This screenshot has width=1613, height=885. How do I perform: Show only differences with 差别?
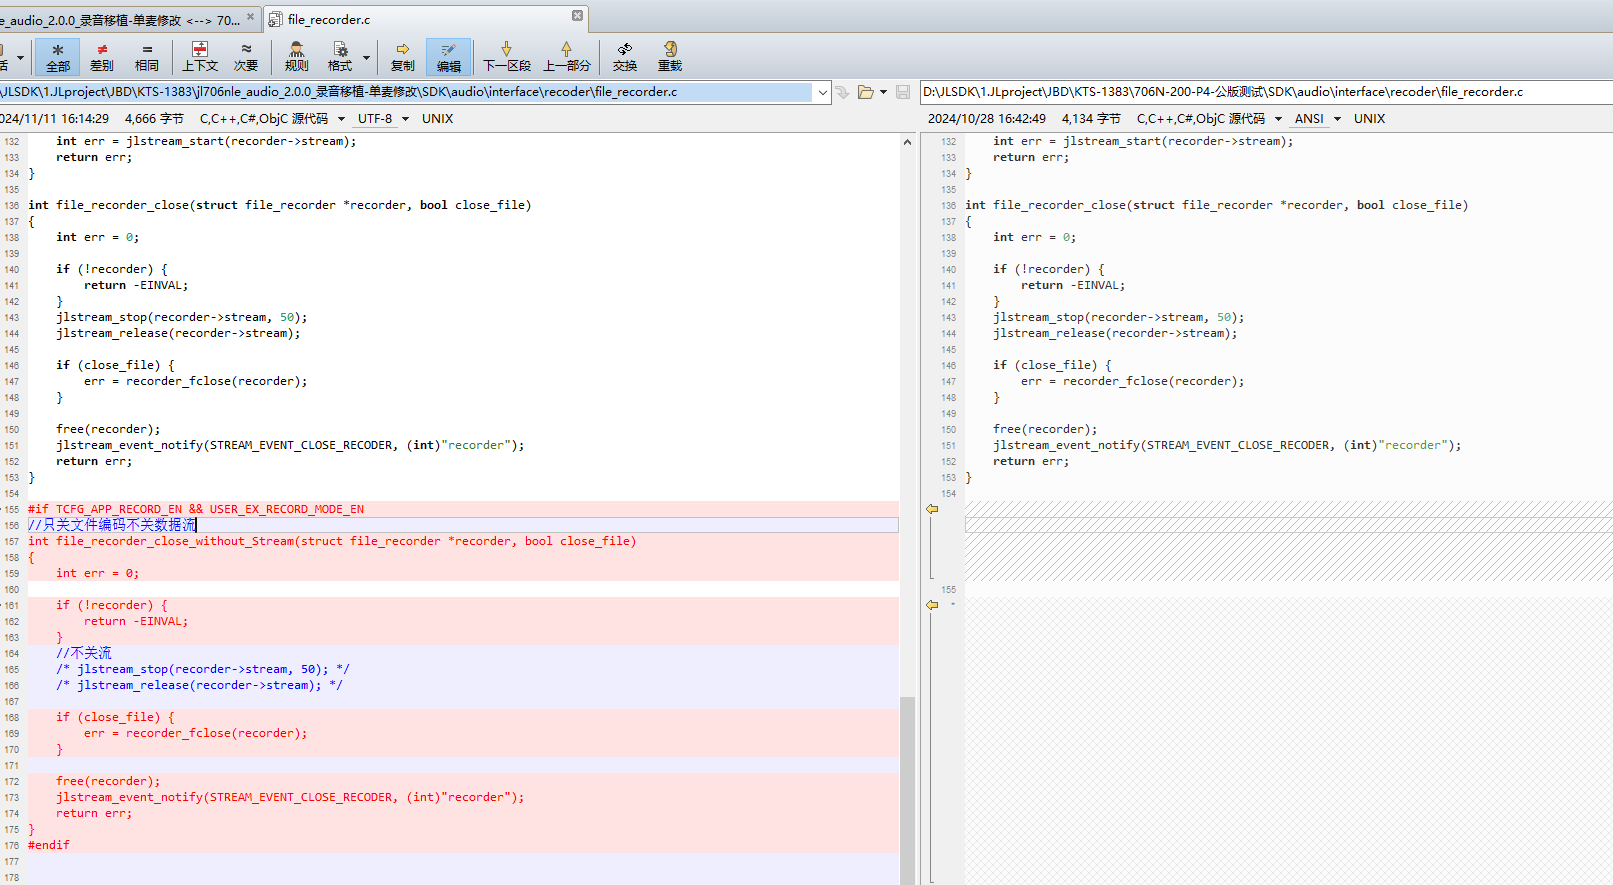[102, 57]
